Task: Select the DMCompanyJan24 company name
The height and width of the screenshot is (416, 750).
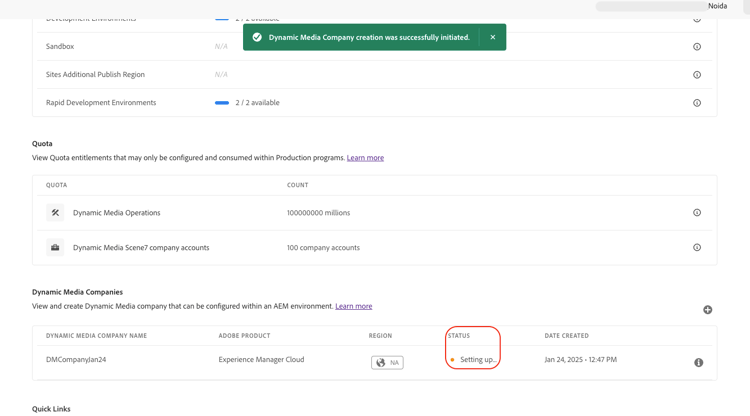Action: (75, 360)
